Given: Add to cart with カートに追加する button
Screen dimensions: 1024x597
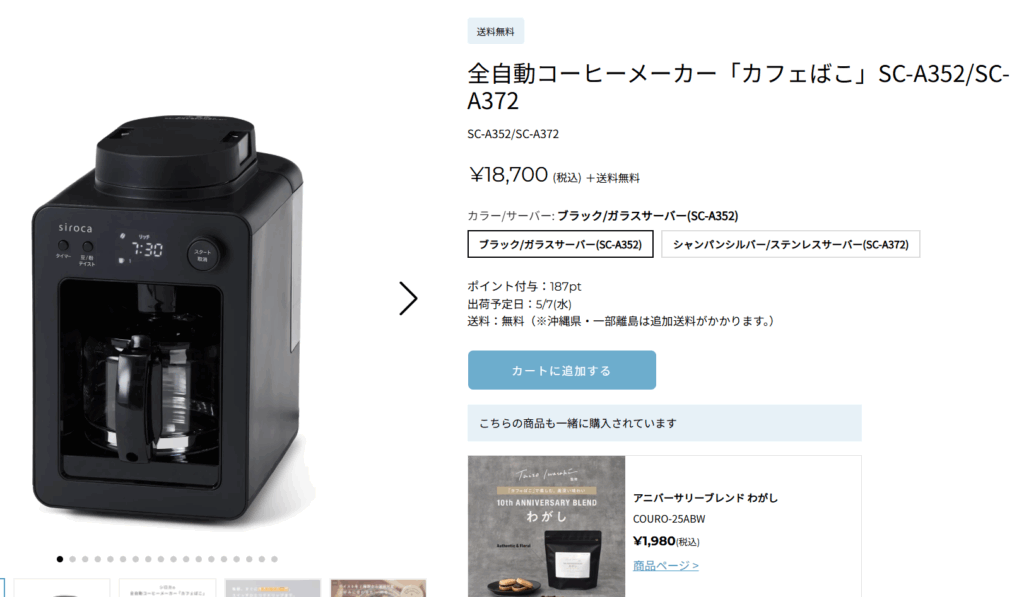Looking at the screenshot, I should click(562, 370).
